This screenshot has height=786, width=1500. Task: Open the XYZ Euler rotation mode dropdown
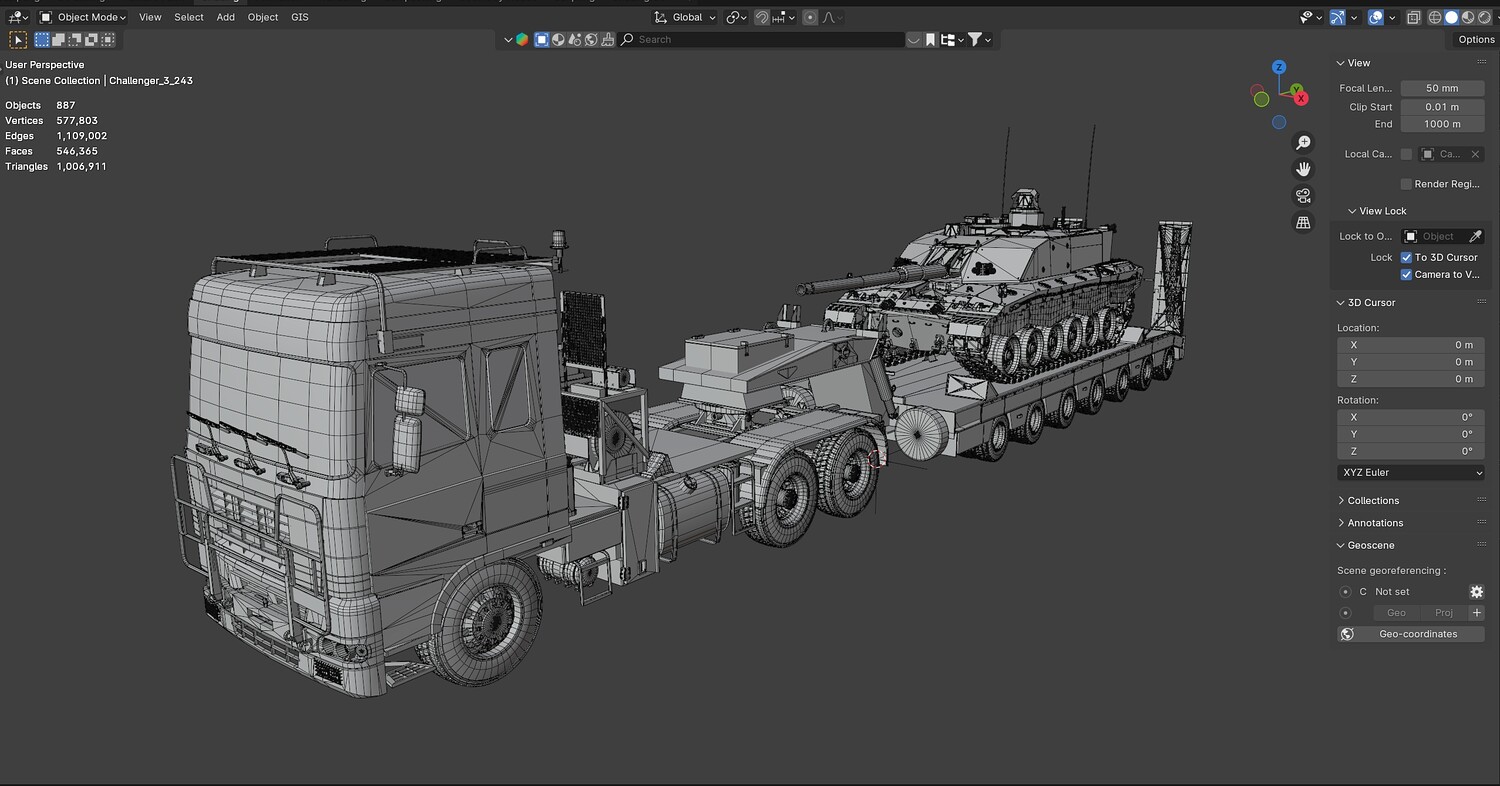tap(1411, 472)
